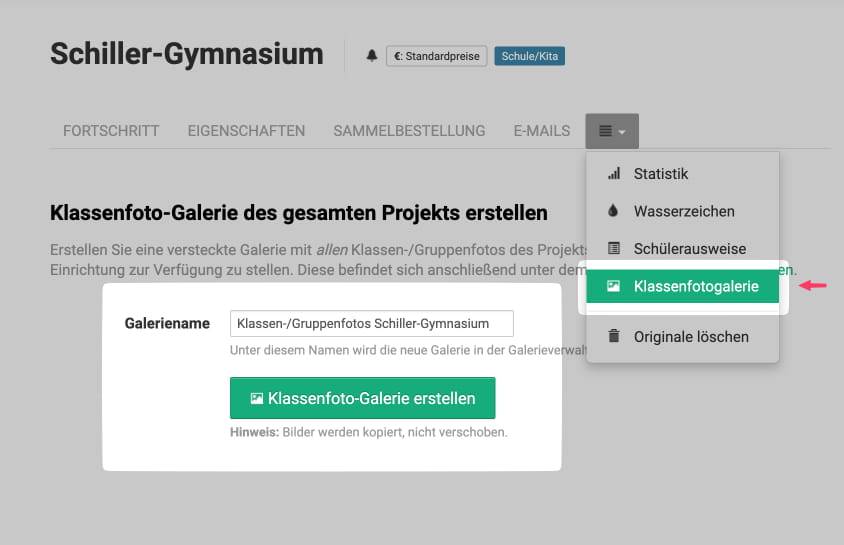Image resolution: width=844 pixels, height=545 pixels.
Task: Go to the SAMMELBESTELLUNG tab
Action: [x=409, y=131]
